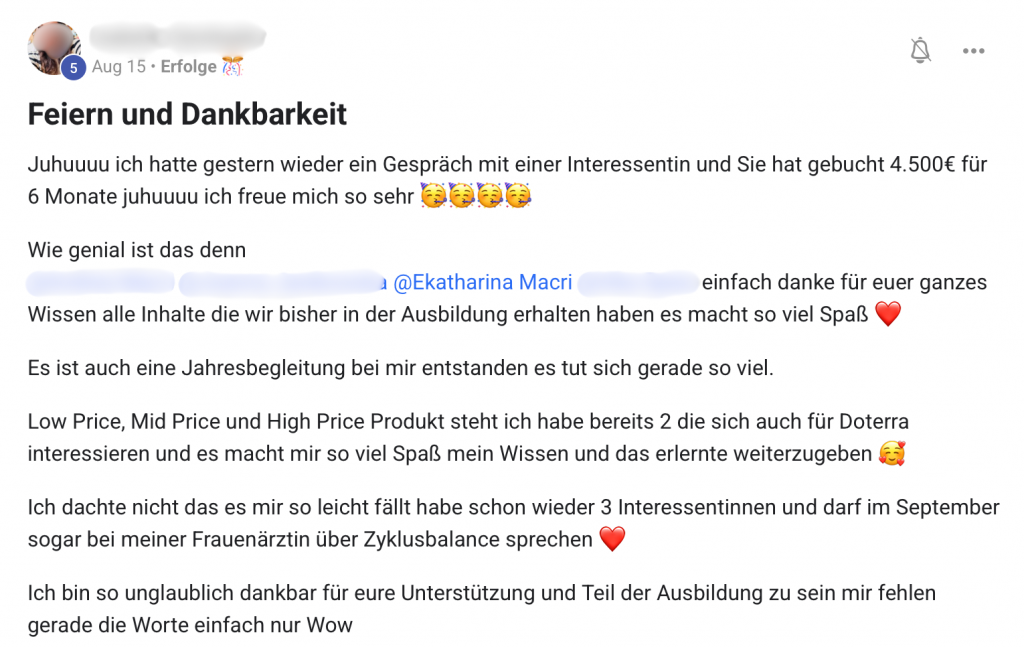Open the post title Feiern und Dankbarkeit
This screenshot has width=1024, height=647.
click(187, 114)
